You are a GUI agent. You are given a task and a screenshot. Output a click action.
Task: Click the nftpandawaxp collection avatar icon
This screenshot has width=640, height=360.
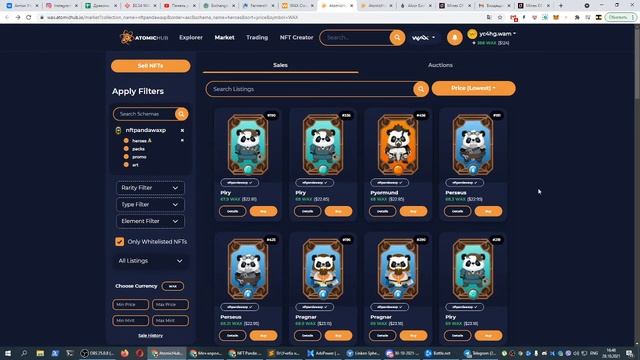click(x=118, y=131)
